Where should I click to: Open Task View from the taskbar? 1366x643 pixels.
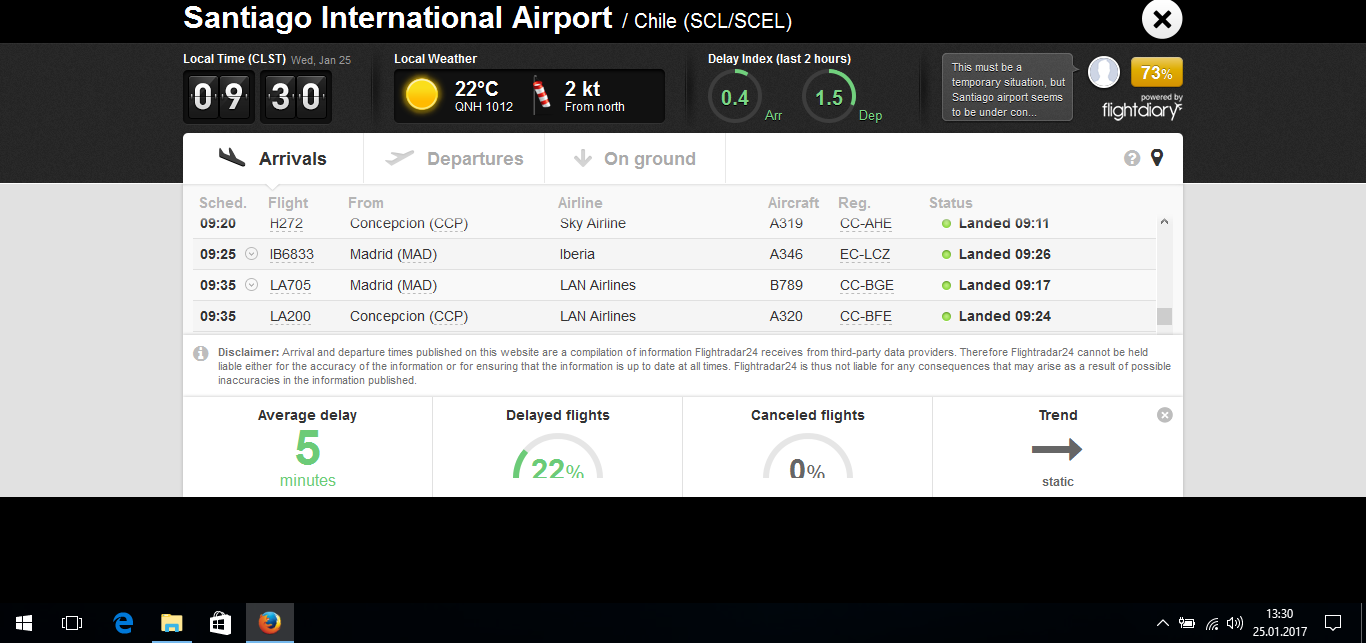tap(72, 622)
